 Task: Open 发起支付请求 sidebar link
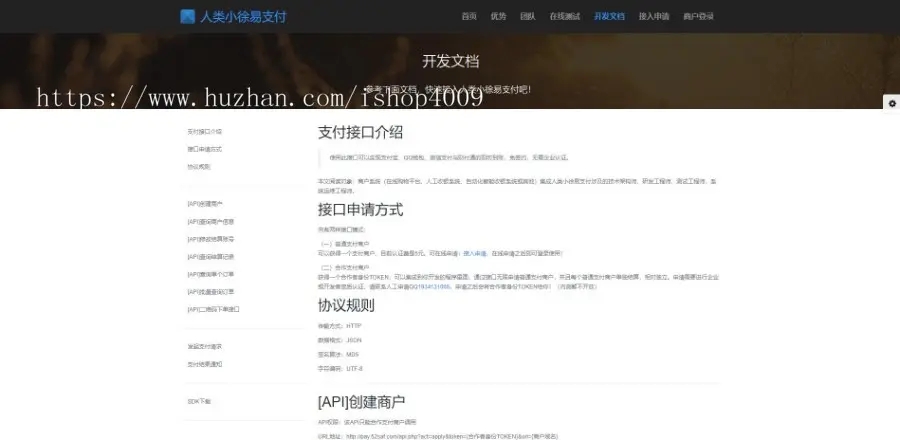tap(204, 346)
